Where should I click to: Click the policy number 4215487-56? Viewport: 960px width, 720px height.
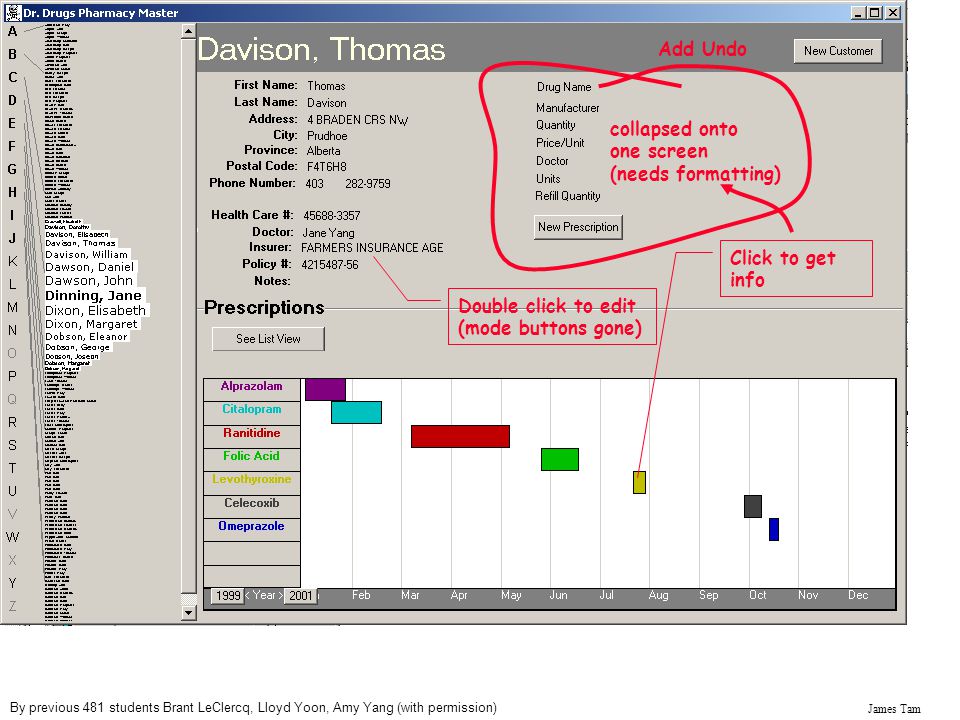click(x=330, y=265)
